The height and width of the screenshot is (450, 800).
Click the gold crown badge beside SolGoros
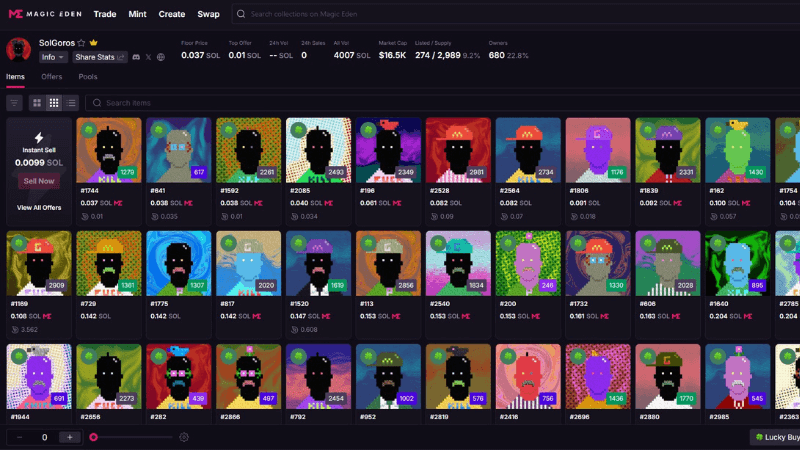(x=93, y=42)
